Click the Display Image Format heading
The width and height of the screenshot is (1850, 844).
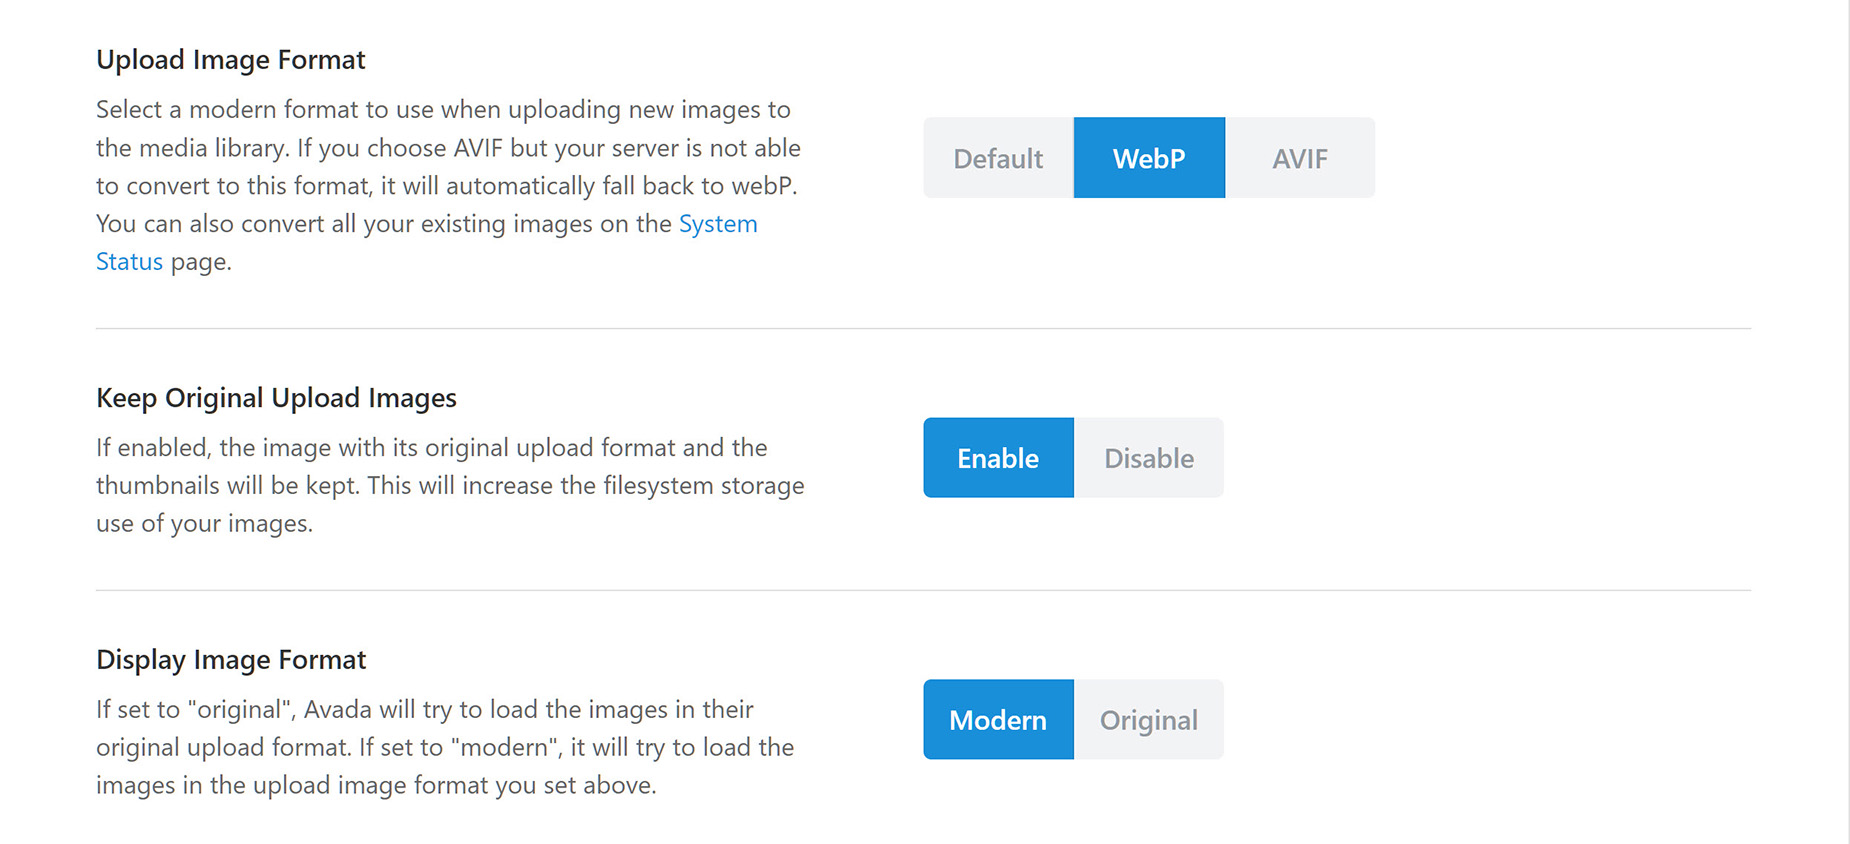tap(230, 659)
